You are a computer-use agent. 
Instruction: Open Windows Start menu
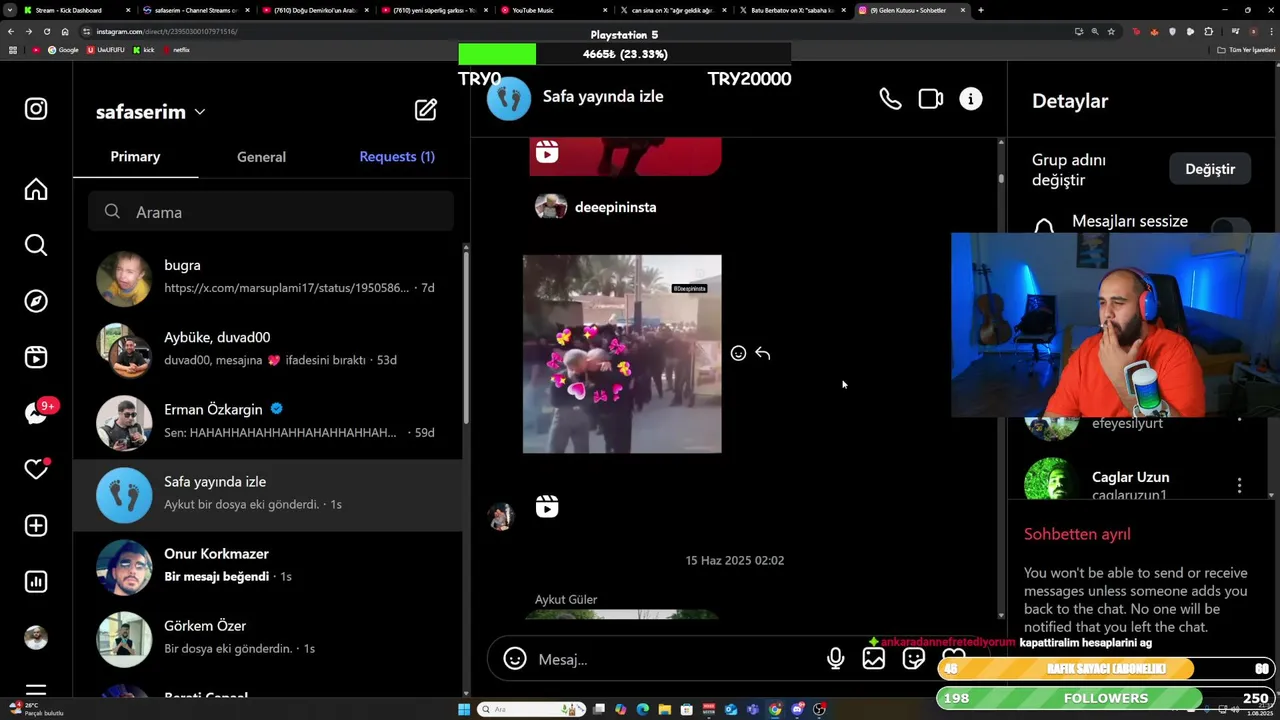[x=464, y=710]
